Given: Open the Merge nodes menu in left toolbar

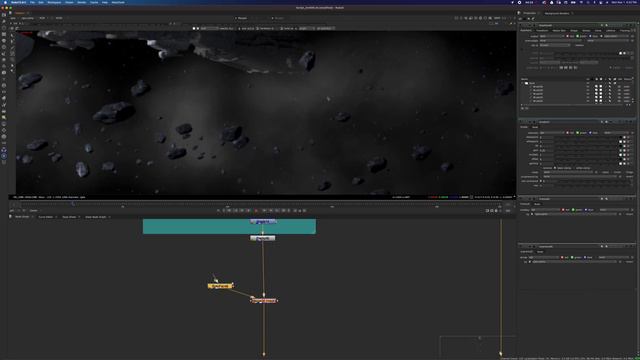Looking at the screenshot, I should pyautogui.click(x=4, y=60).
